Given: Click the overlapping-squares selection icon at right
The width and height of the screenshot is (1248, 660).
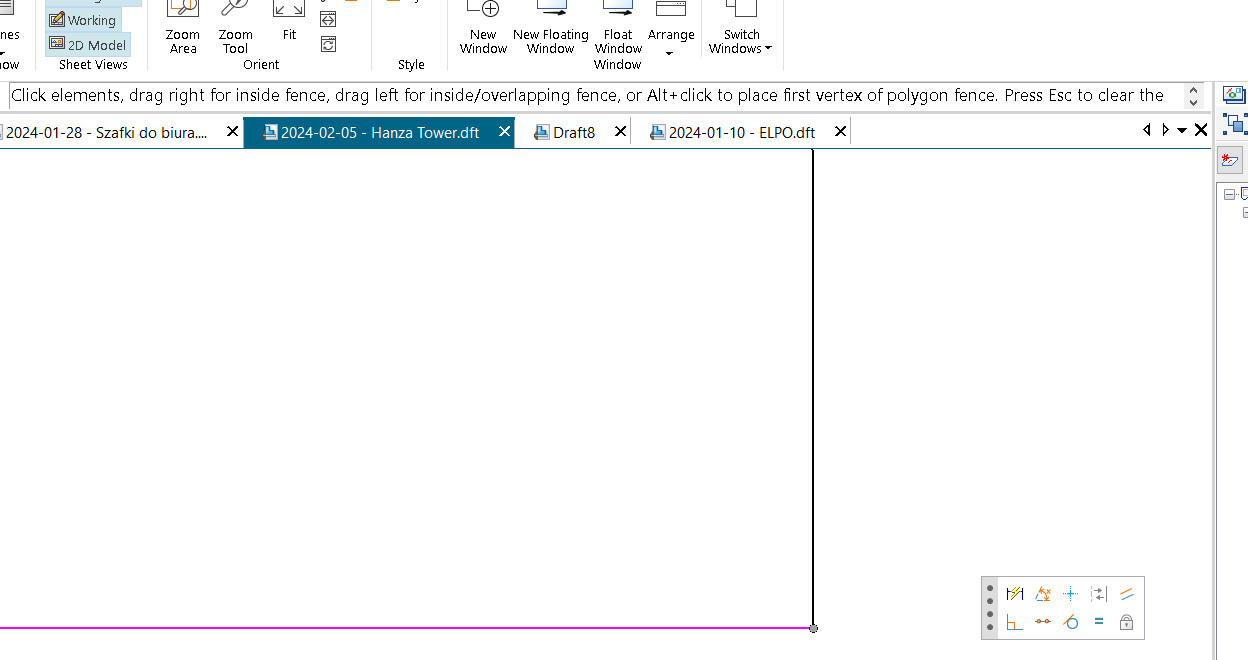Looking at the screenshot, I should click(1235, 124).
